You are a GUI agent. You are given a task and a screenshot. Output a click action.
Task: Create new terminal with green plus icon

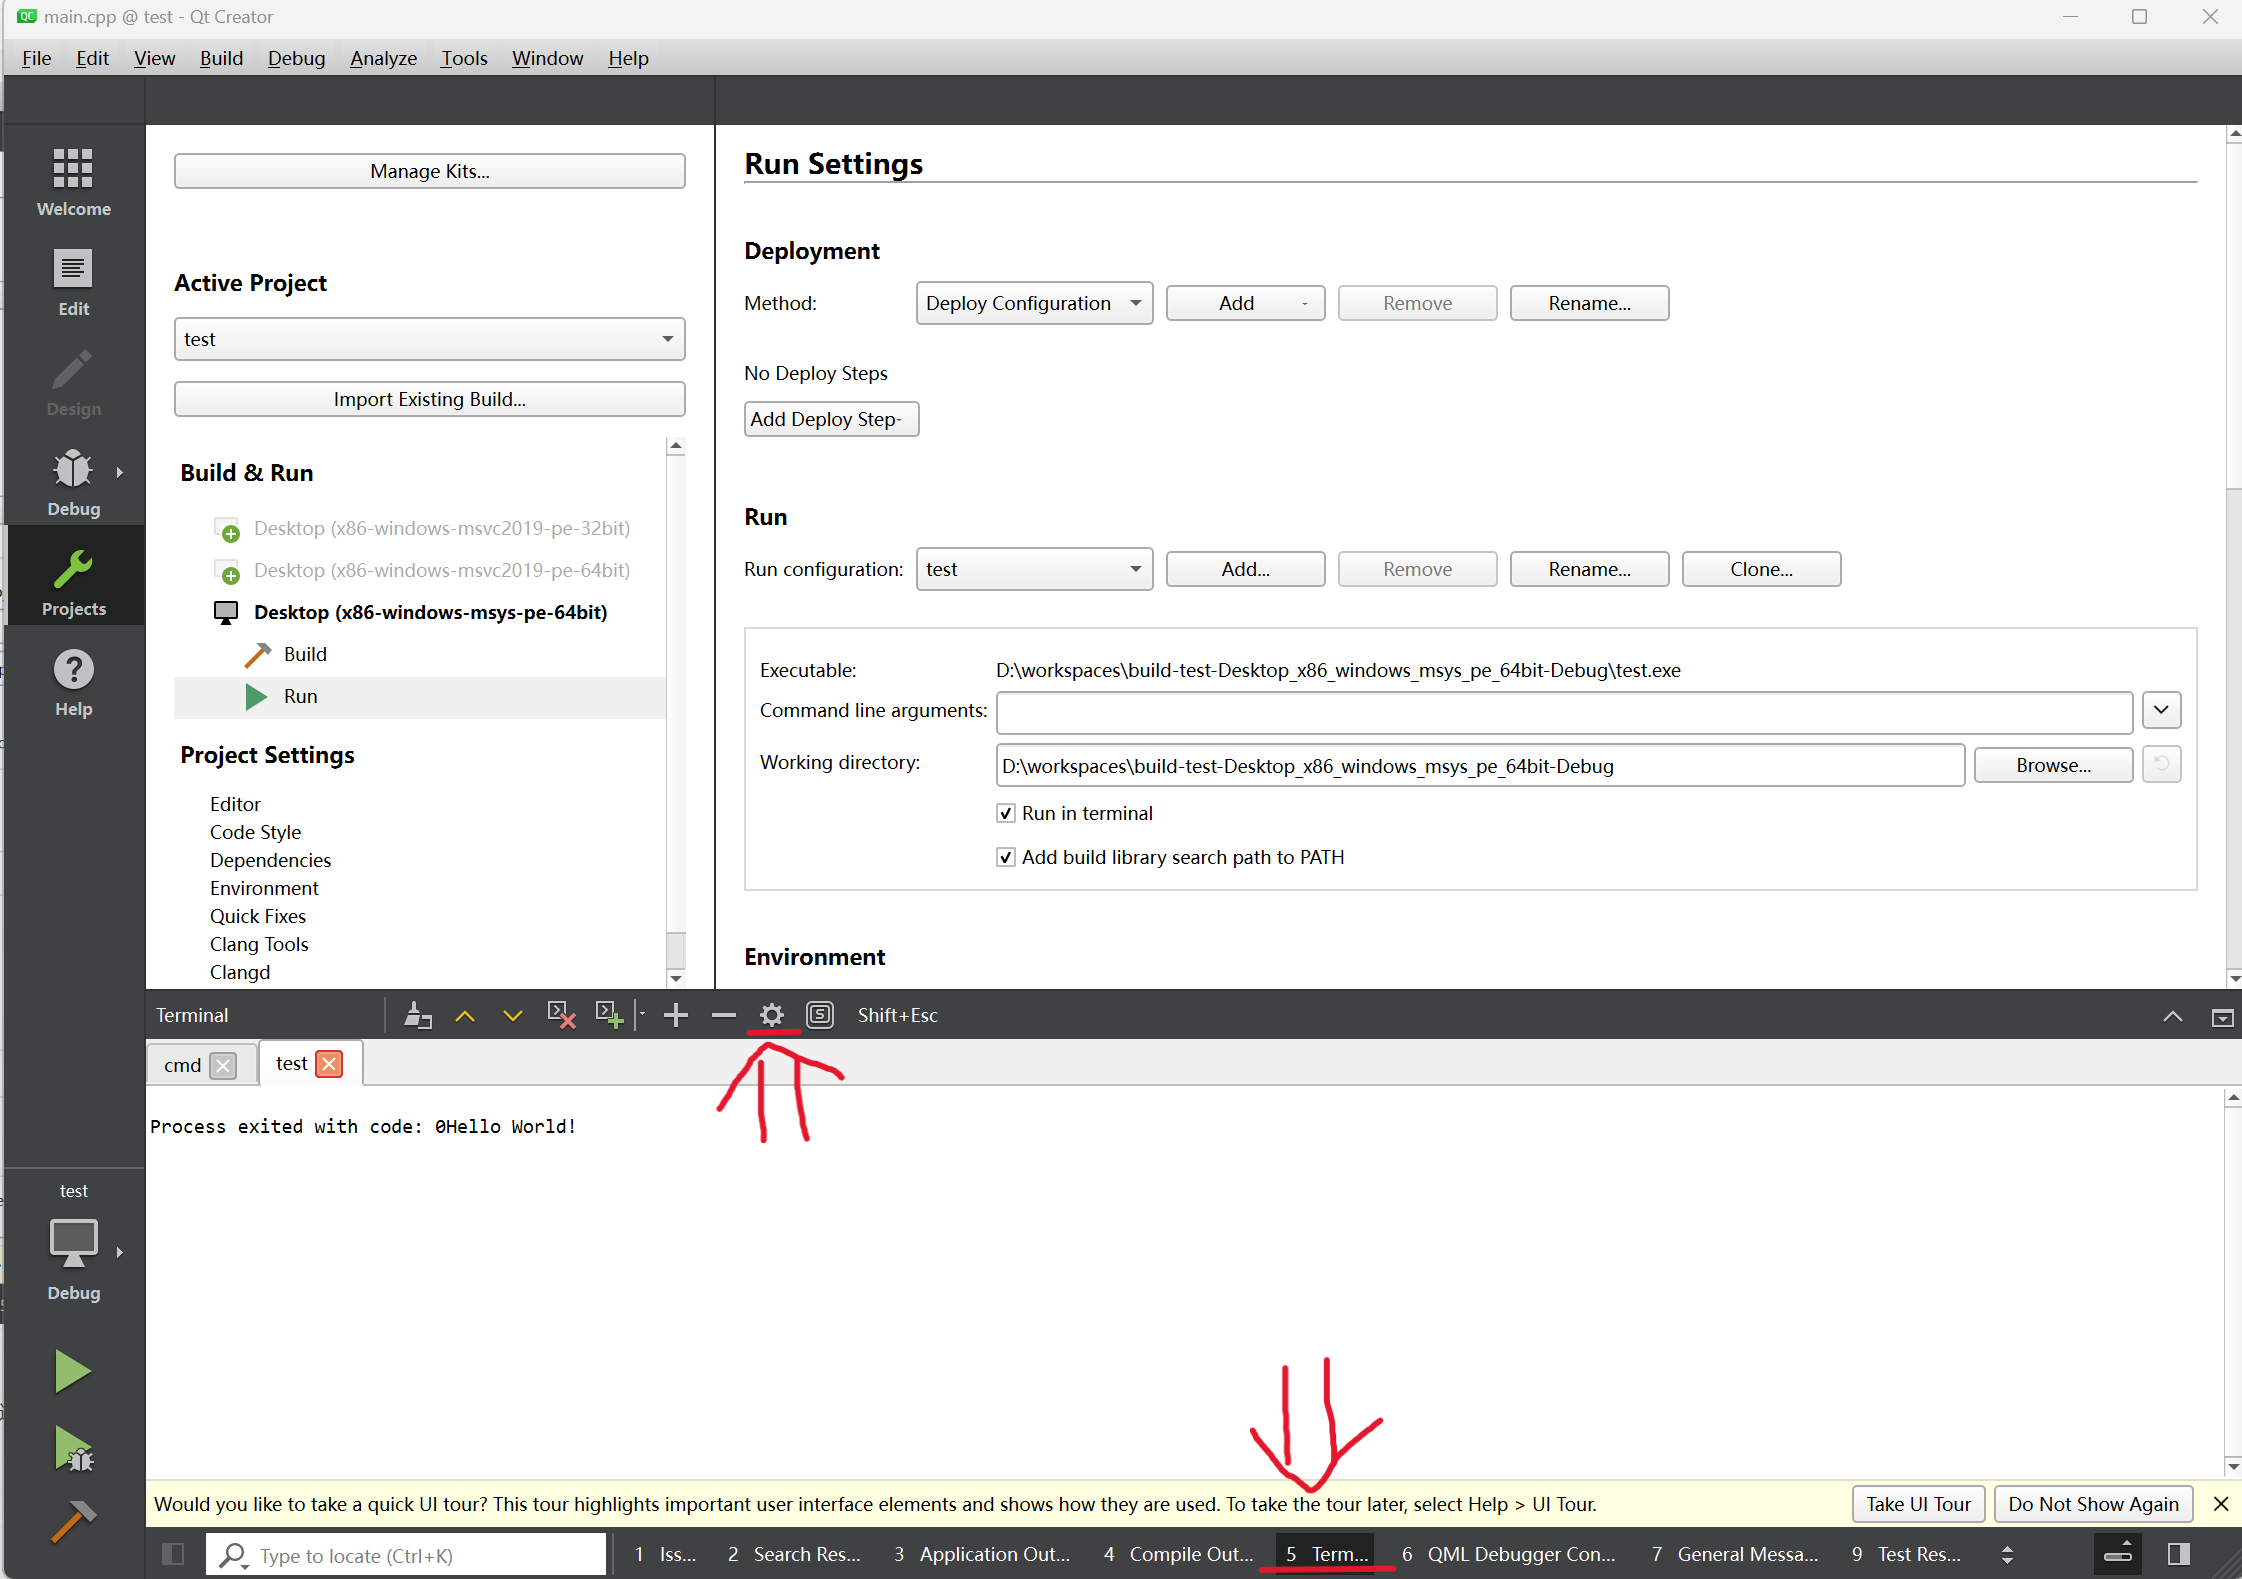coord(609,1016)
